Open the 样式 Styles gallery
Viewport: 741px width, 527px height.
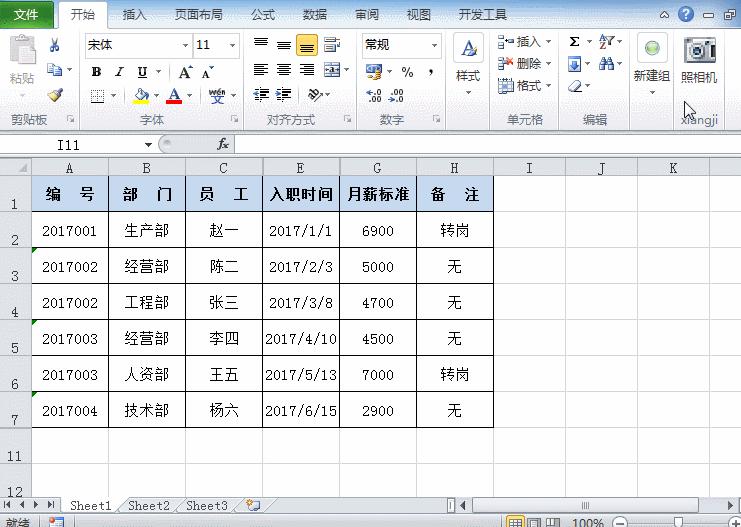468,64
